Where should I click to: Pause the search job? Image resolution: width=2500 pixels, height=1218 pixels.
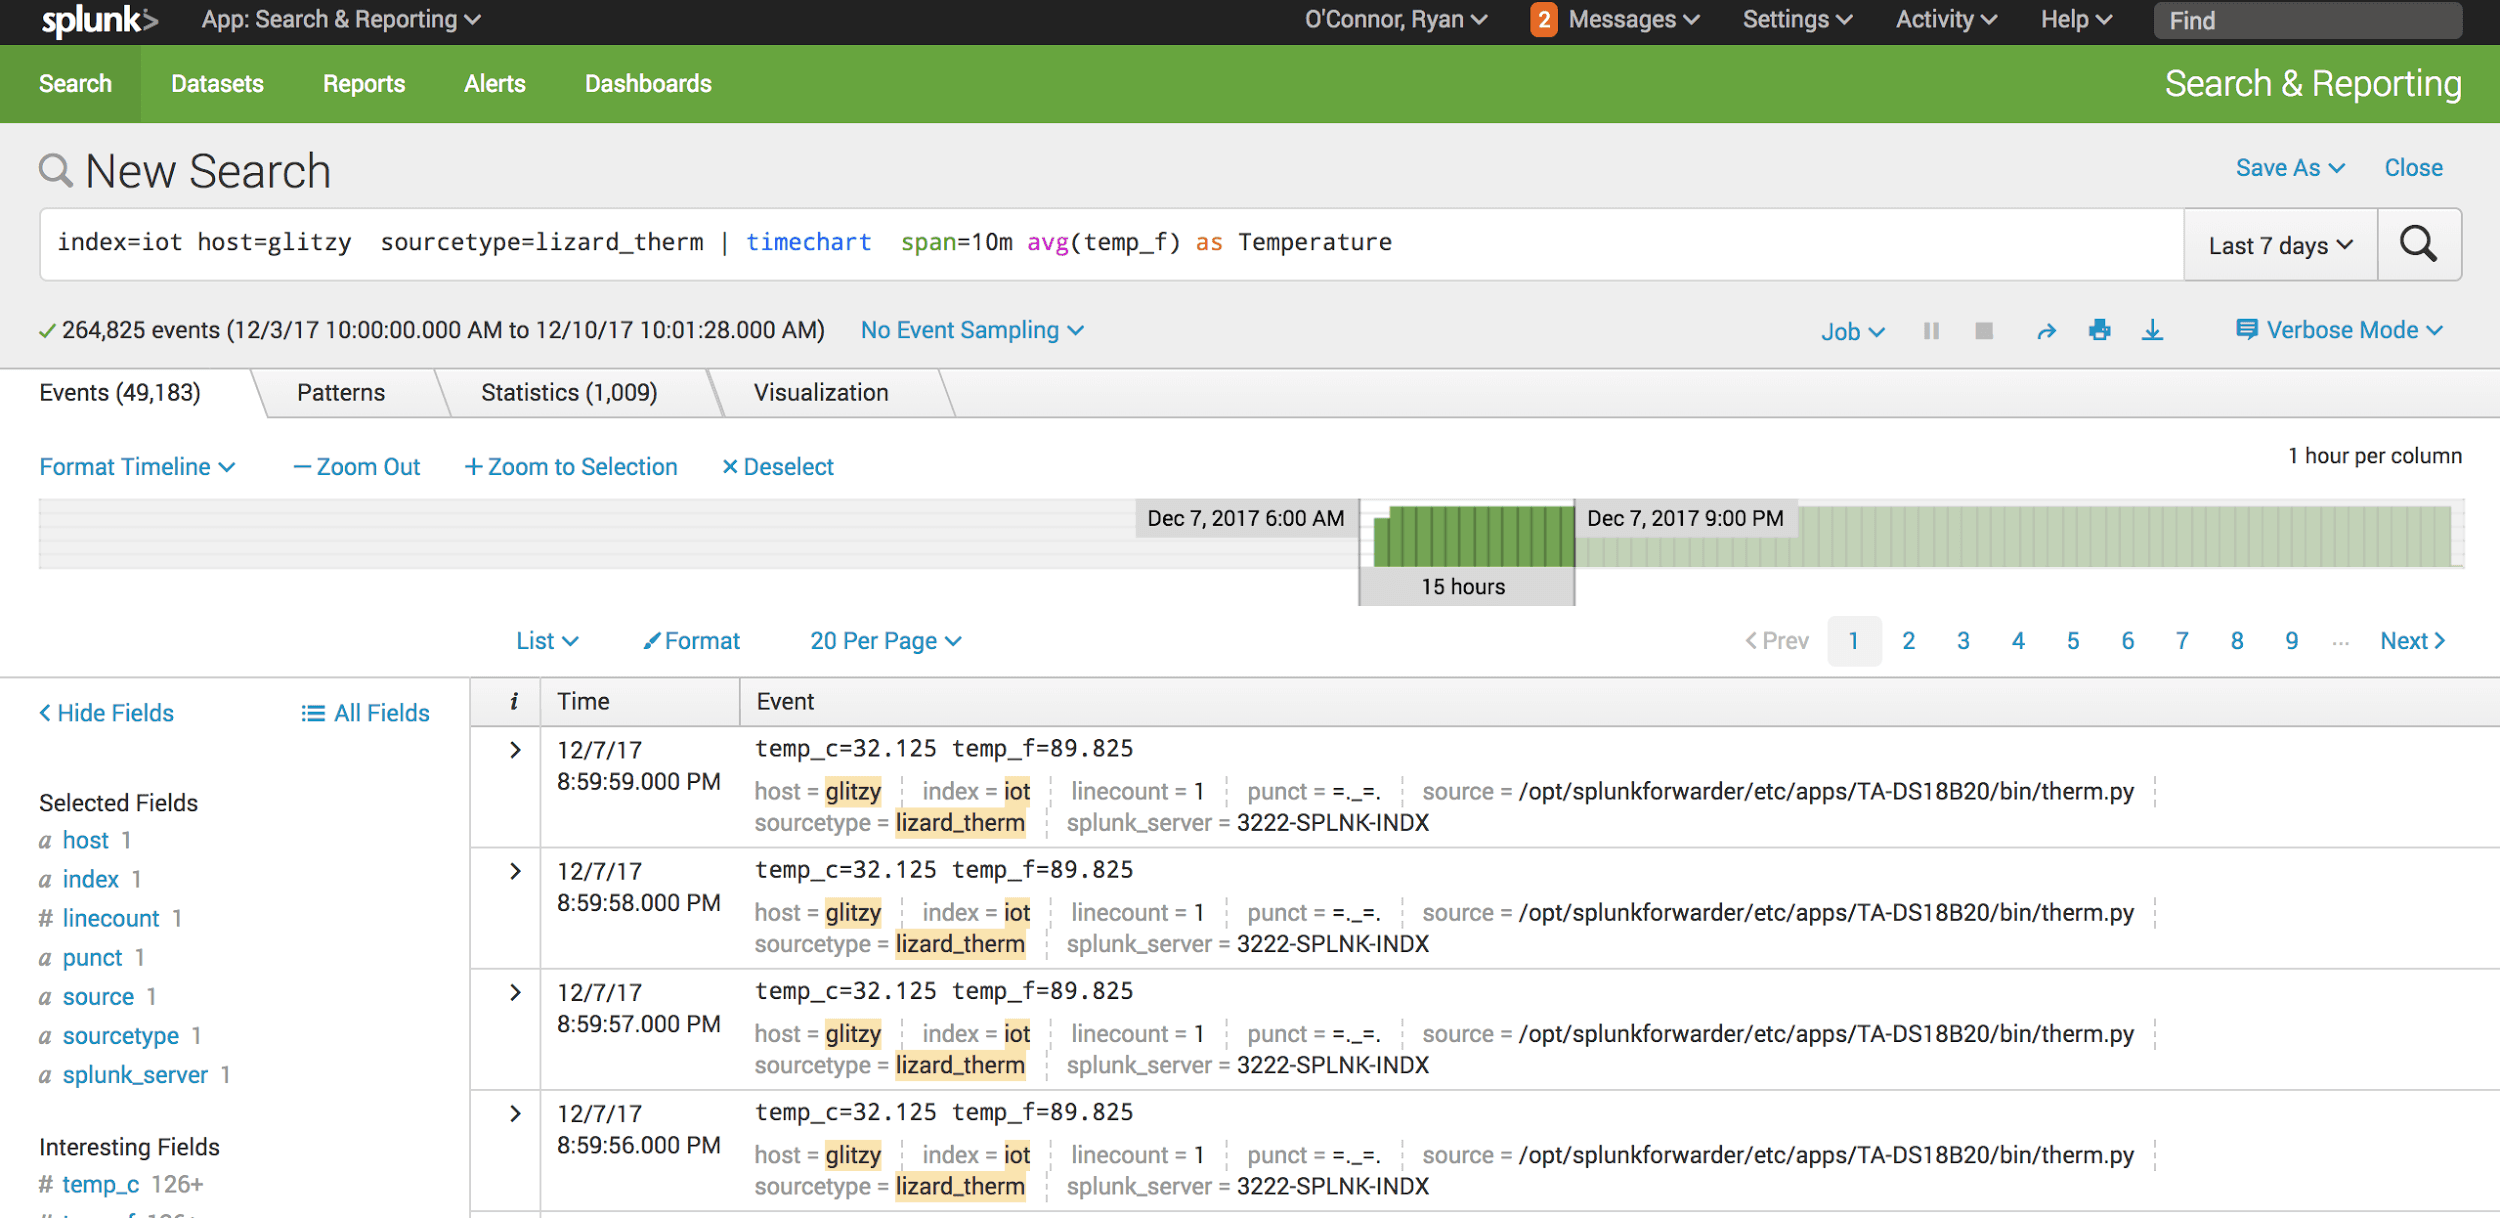coord(1931,331)
